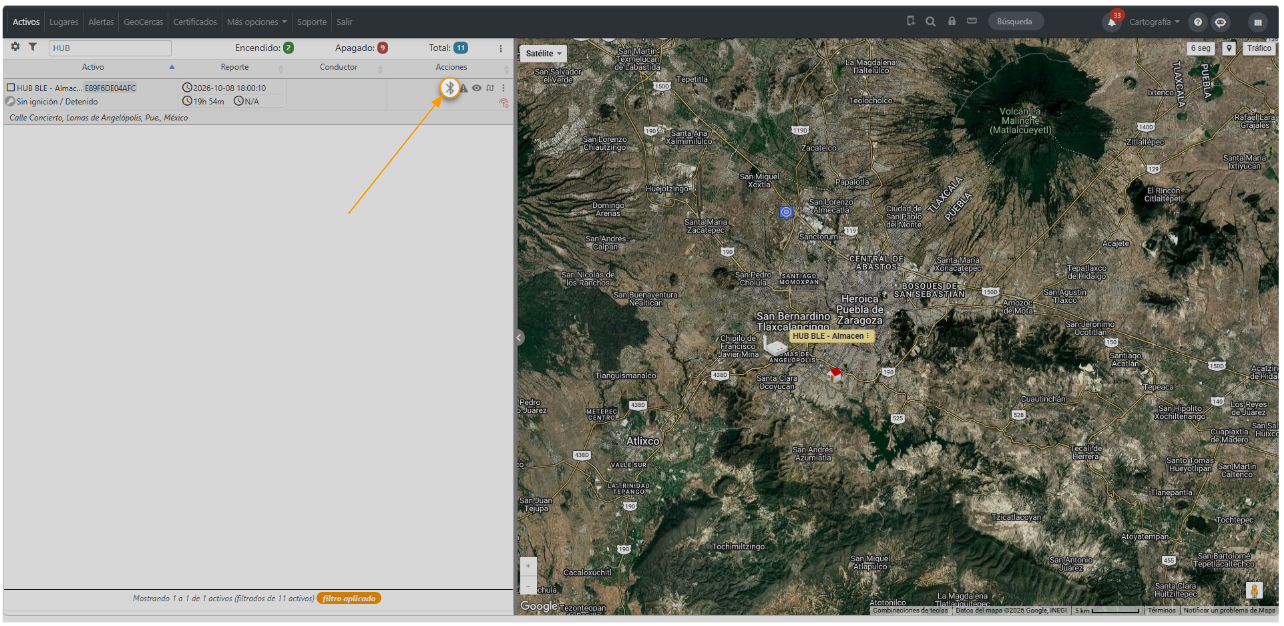
Task: Click the magnifier search icon in top bar
Action: [x=930, y=21]
